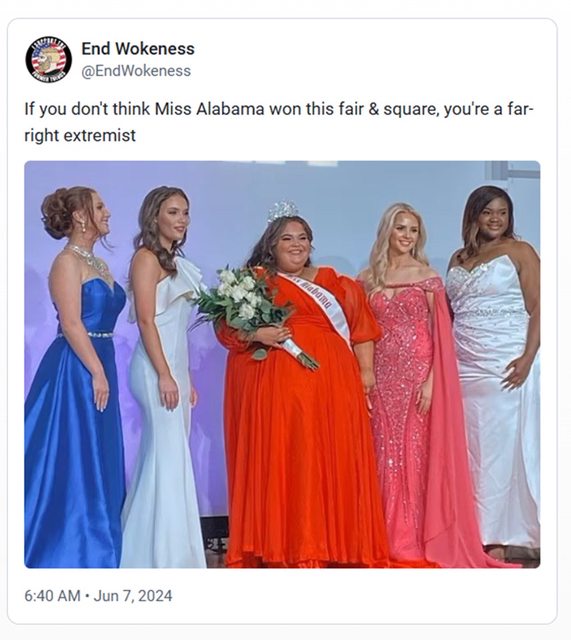The image size is (571, 640).
Task: Click the Alabama sash in the photo
Action: click(319, 305)
